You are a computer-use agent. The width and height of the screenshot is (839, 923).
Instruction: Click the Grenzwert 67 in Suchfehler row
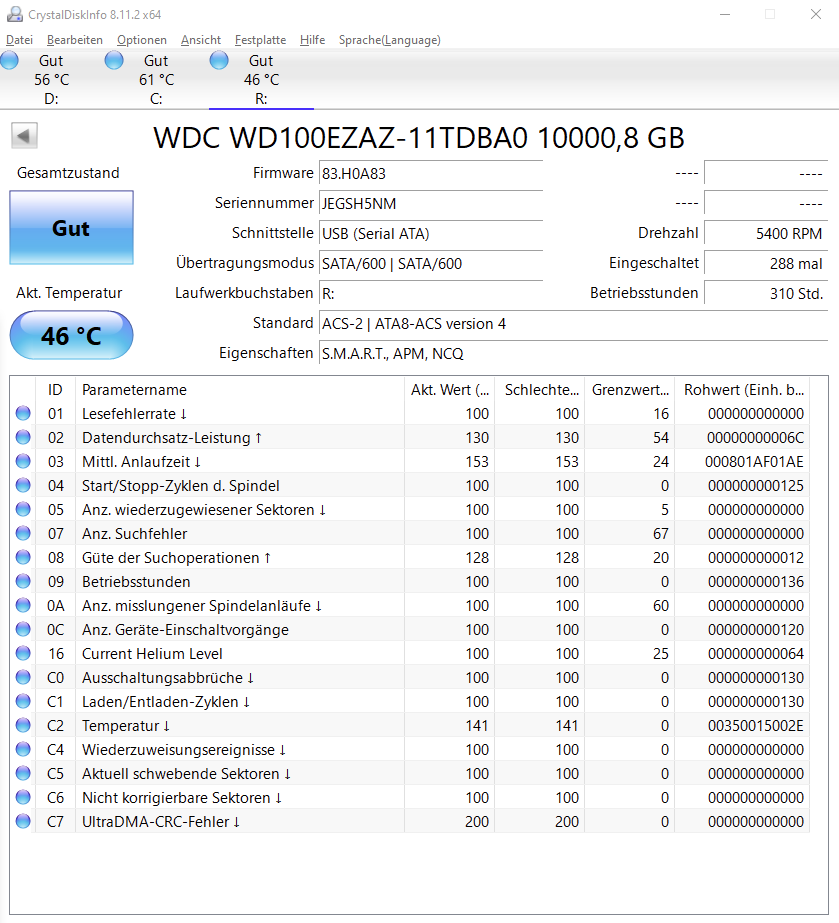[661, 534]
